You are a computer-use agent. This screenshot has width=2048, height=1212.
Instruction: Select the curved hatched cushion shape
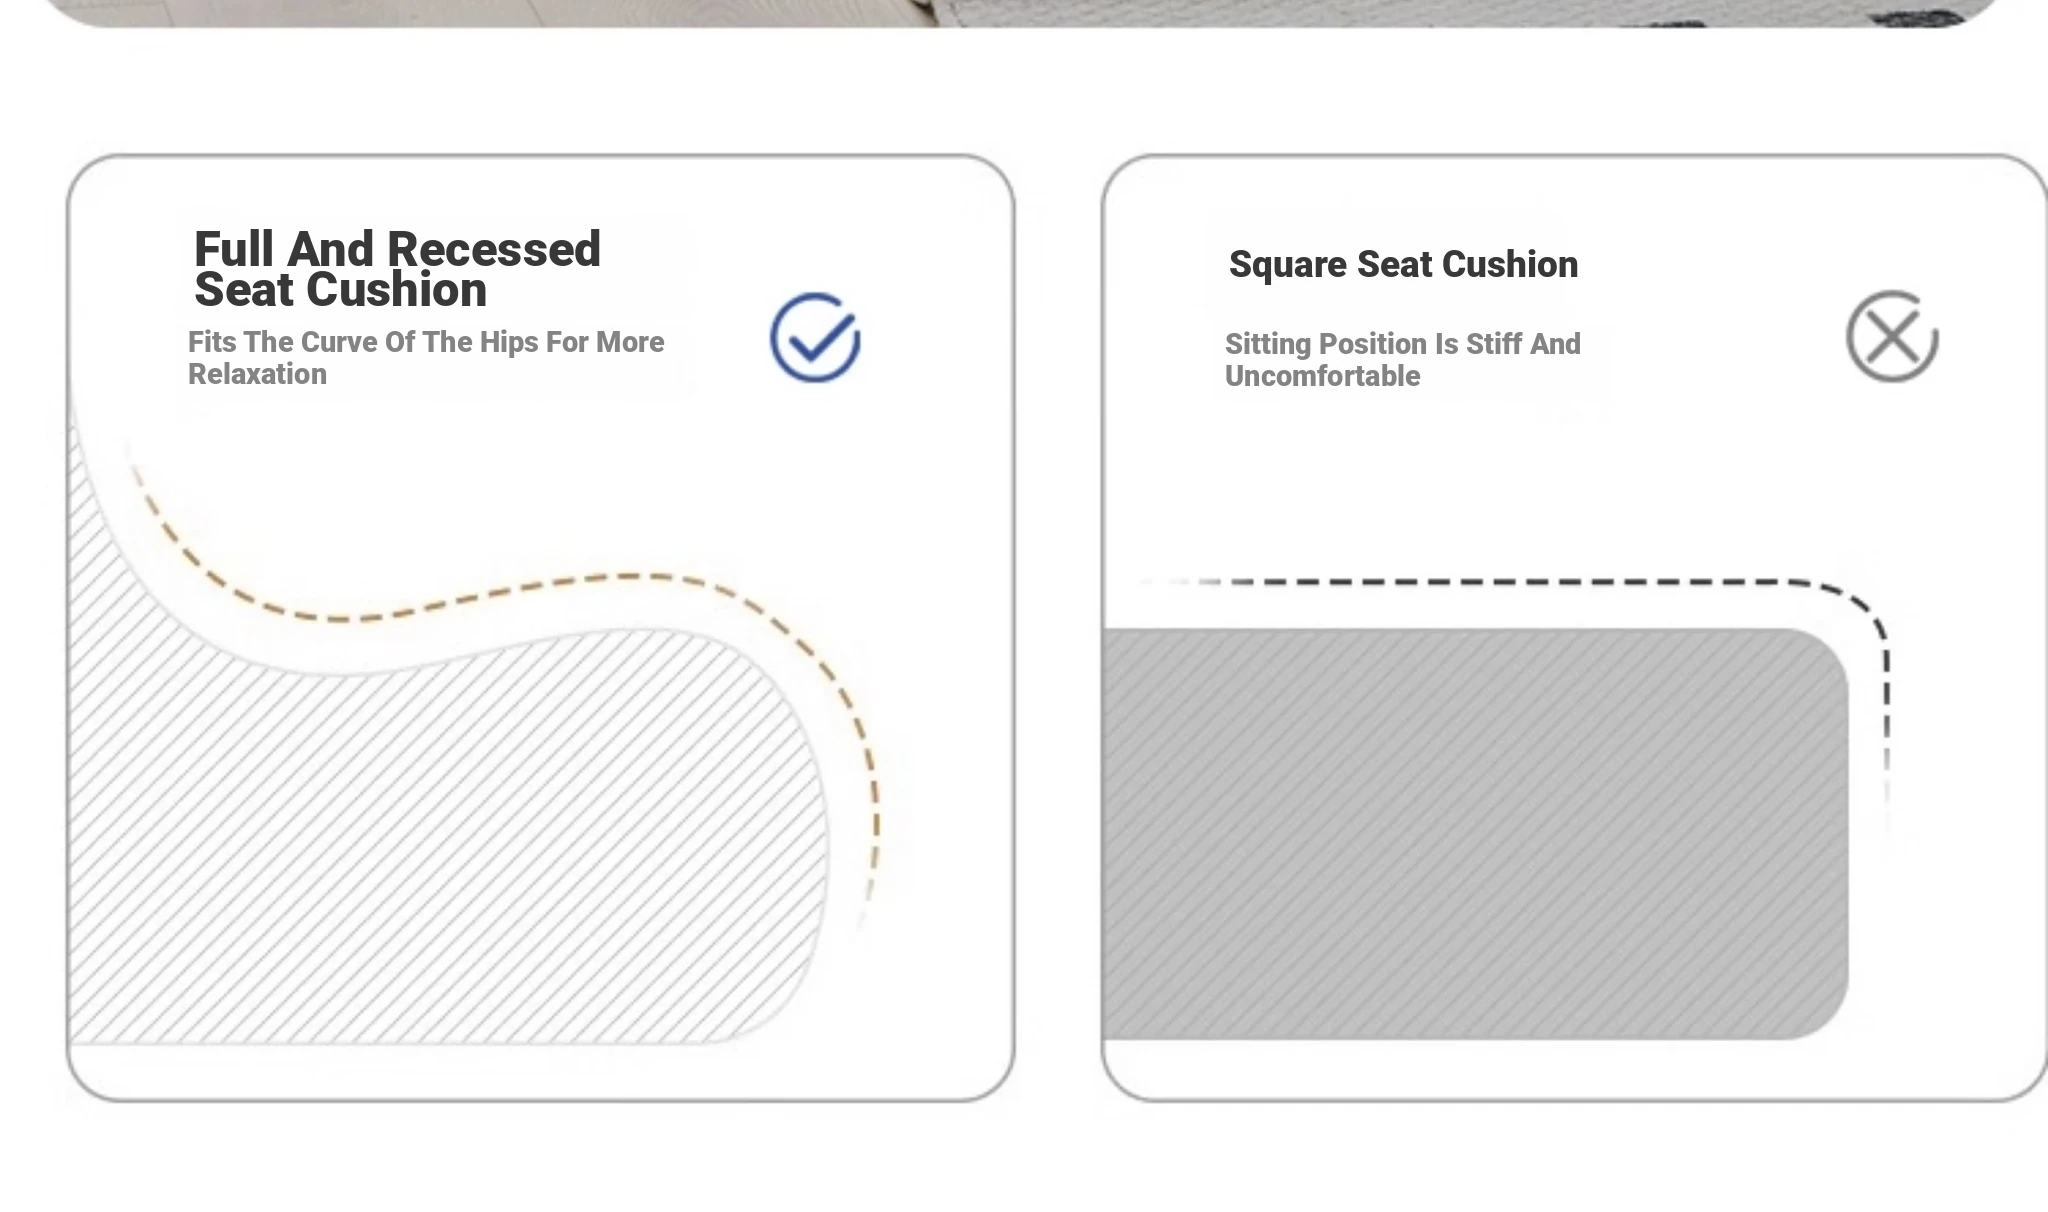click(450, 850)
